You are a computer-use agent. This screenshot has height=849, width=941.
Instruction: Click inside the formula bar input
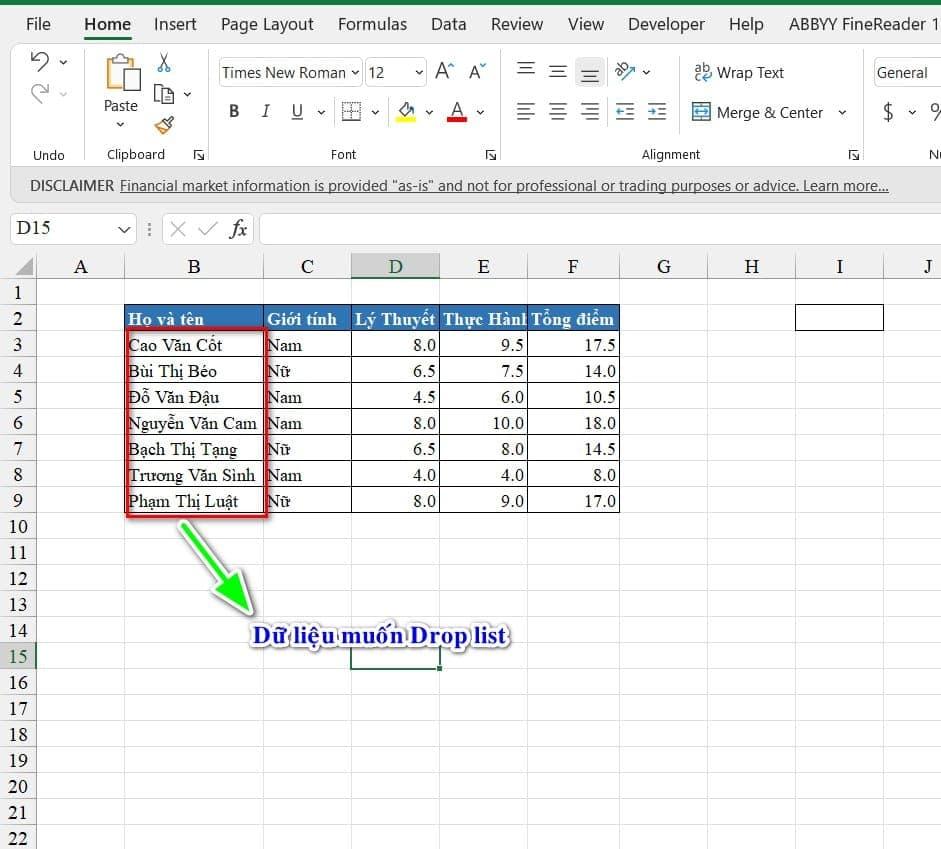[x=598, y=229]
